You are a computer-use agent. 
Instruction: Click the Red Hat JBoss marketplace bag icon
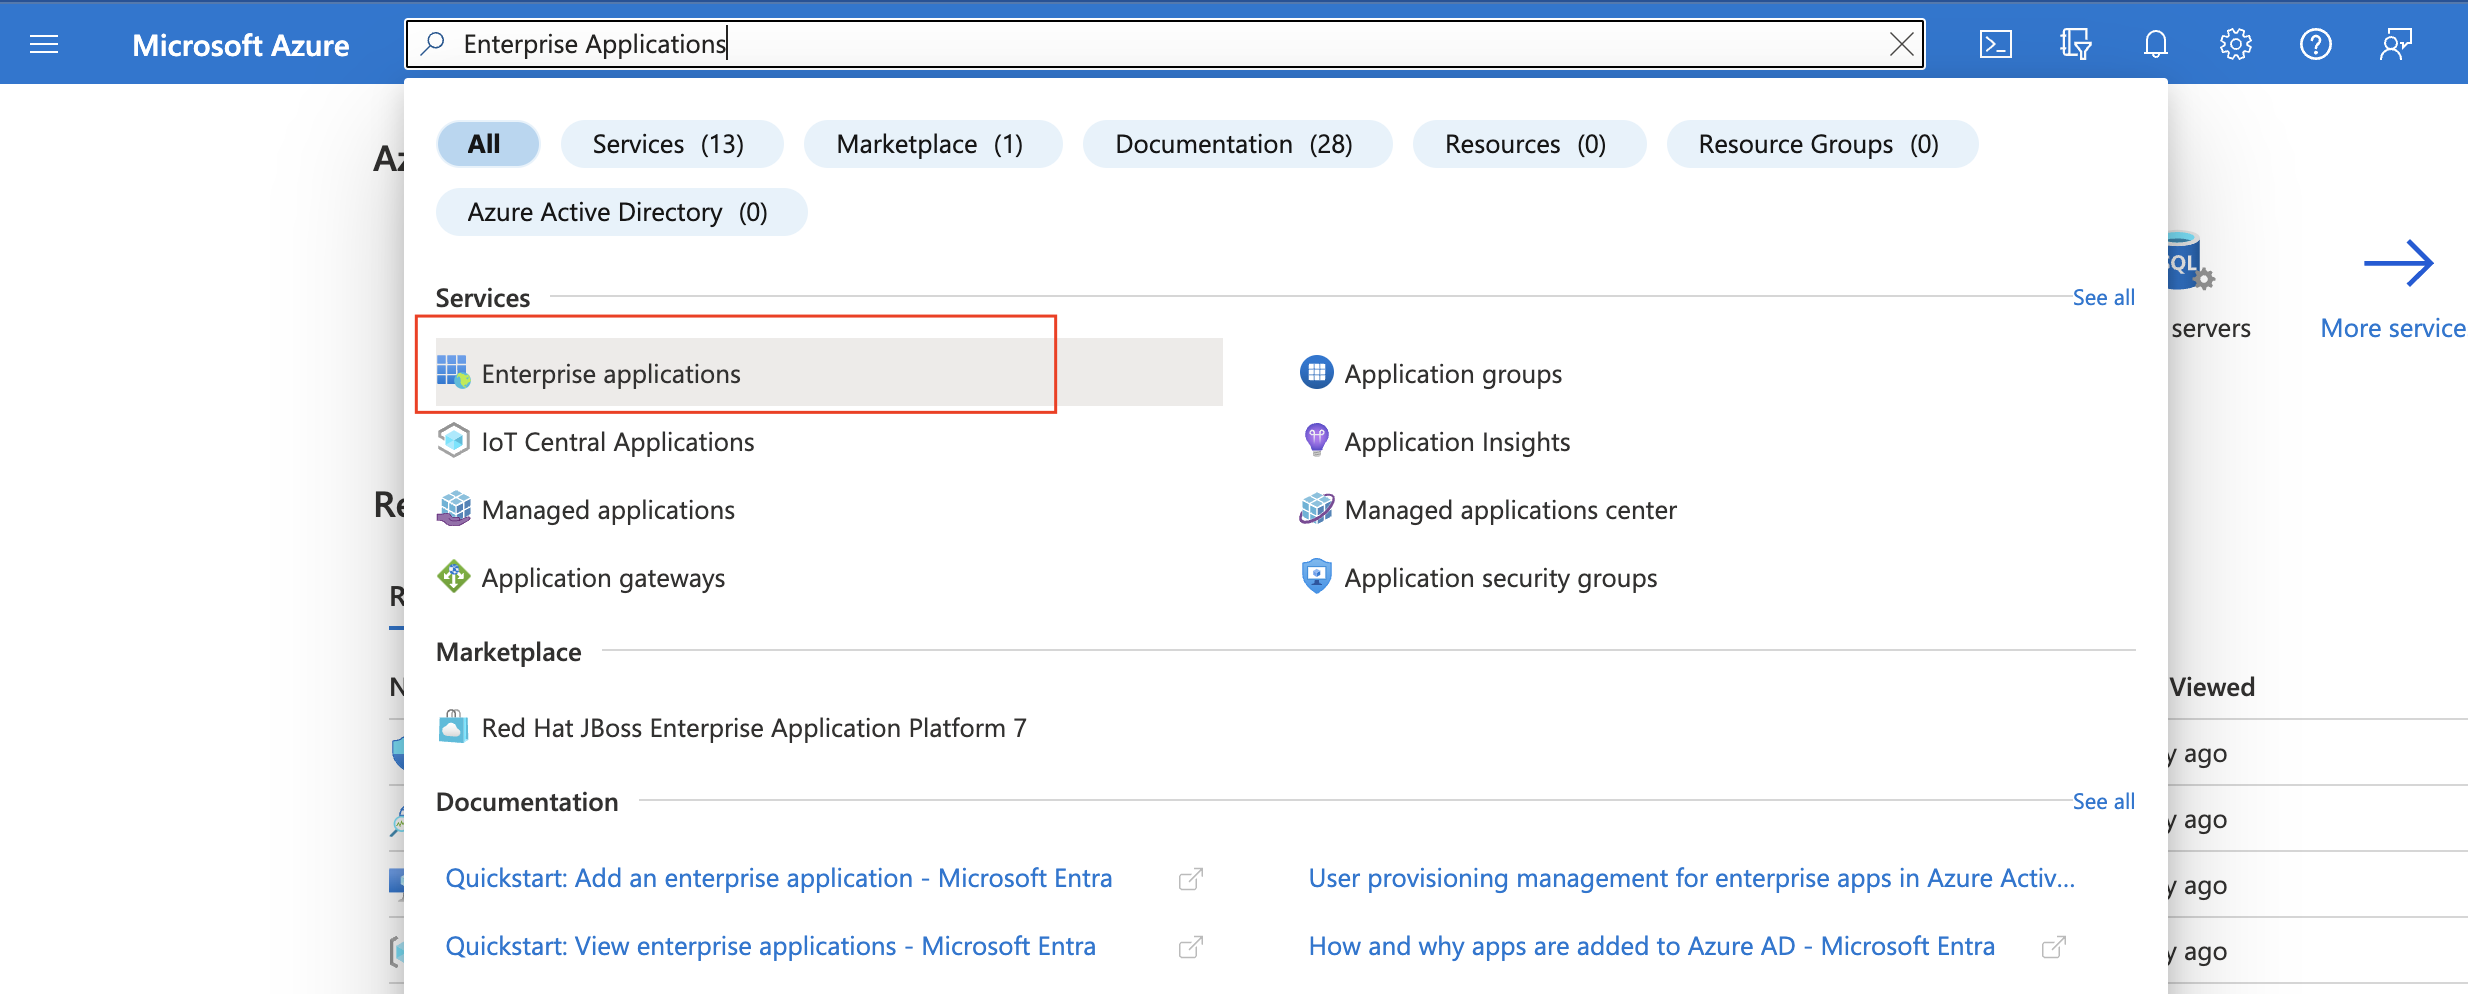tap(453, 726)
